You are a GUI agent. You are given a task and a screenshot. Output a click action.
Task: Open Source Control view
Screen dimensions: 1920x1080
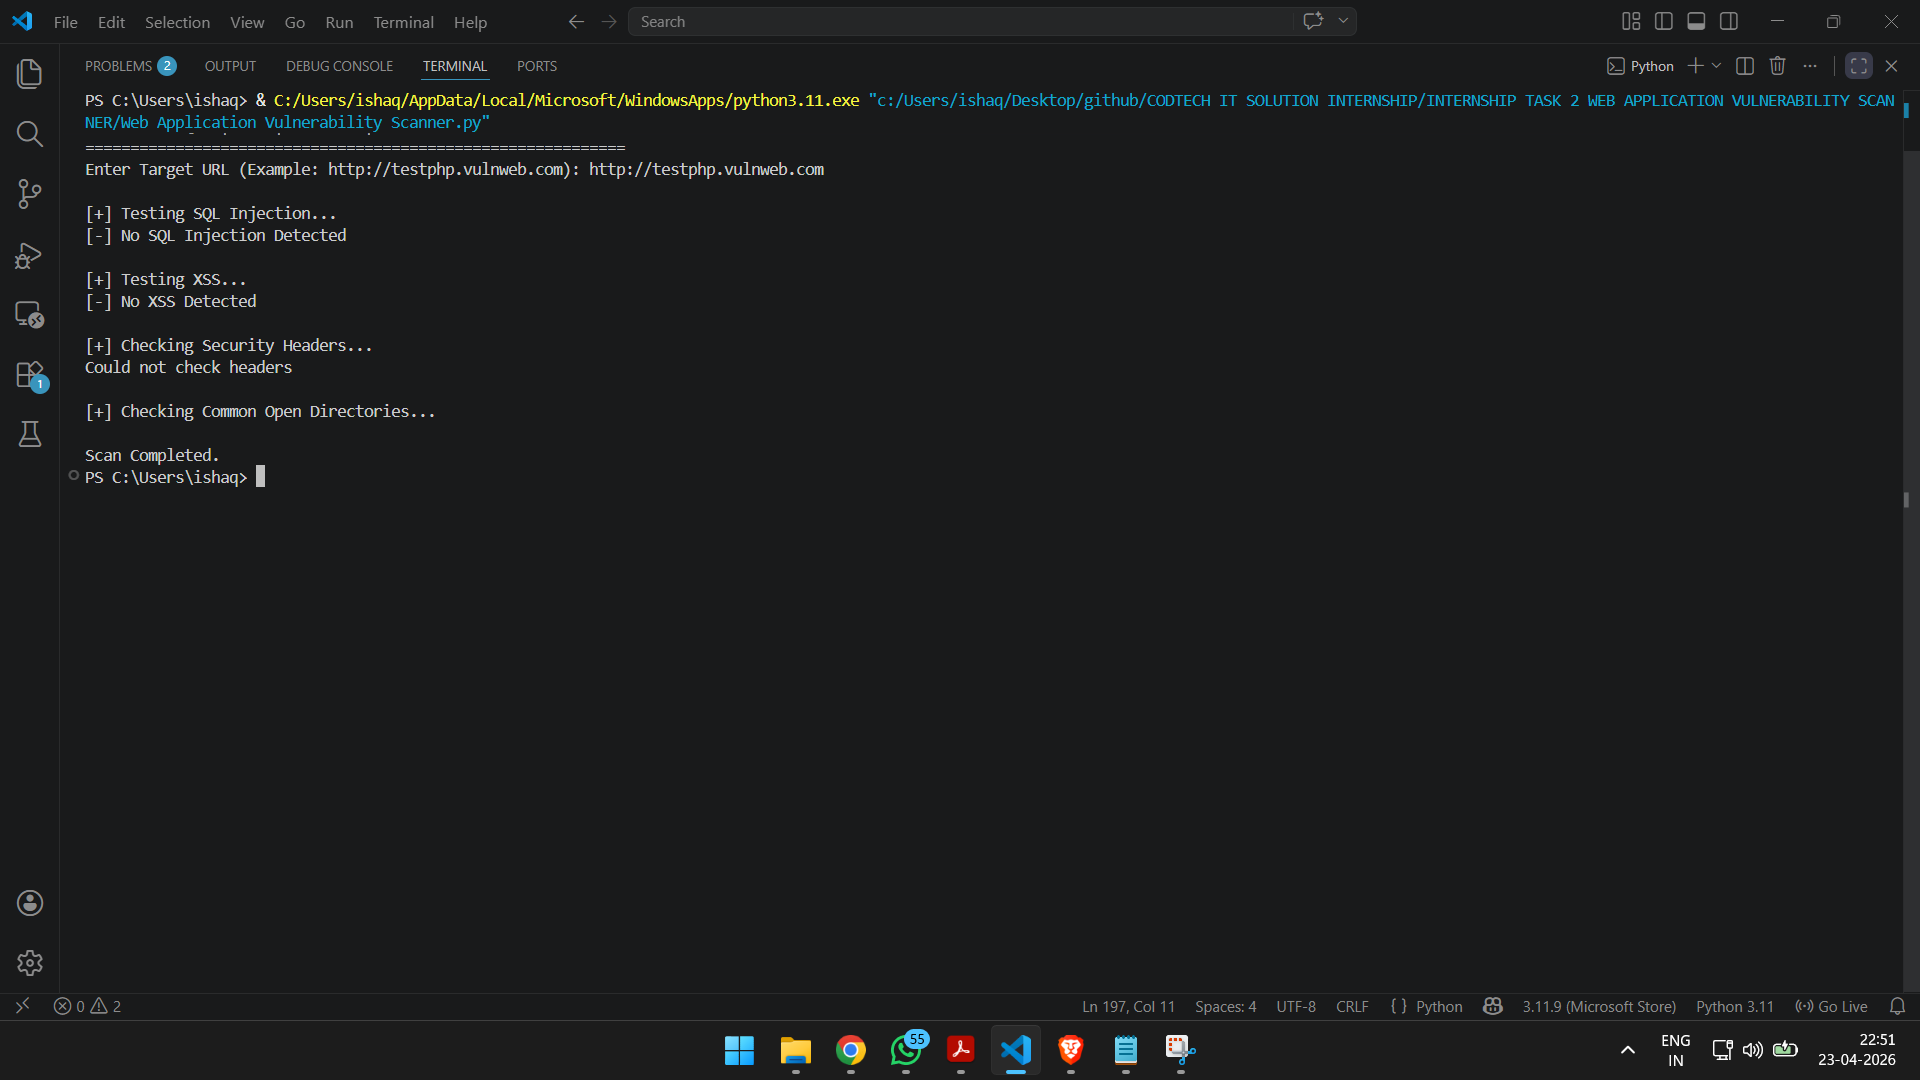pyautogui.click(x=30, y=194)
